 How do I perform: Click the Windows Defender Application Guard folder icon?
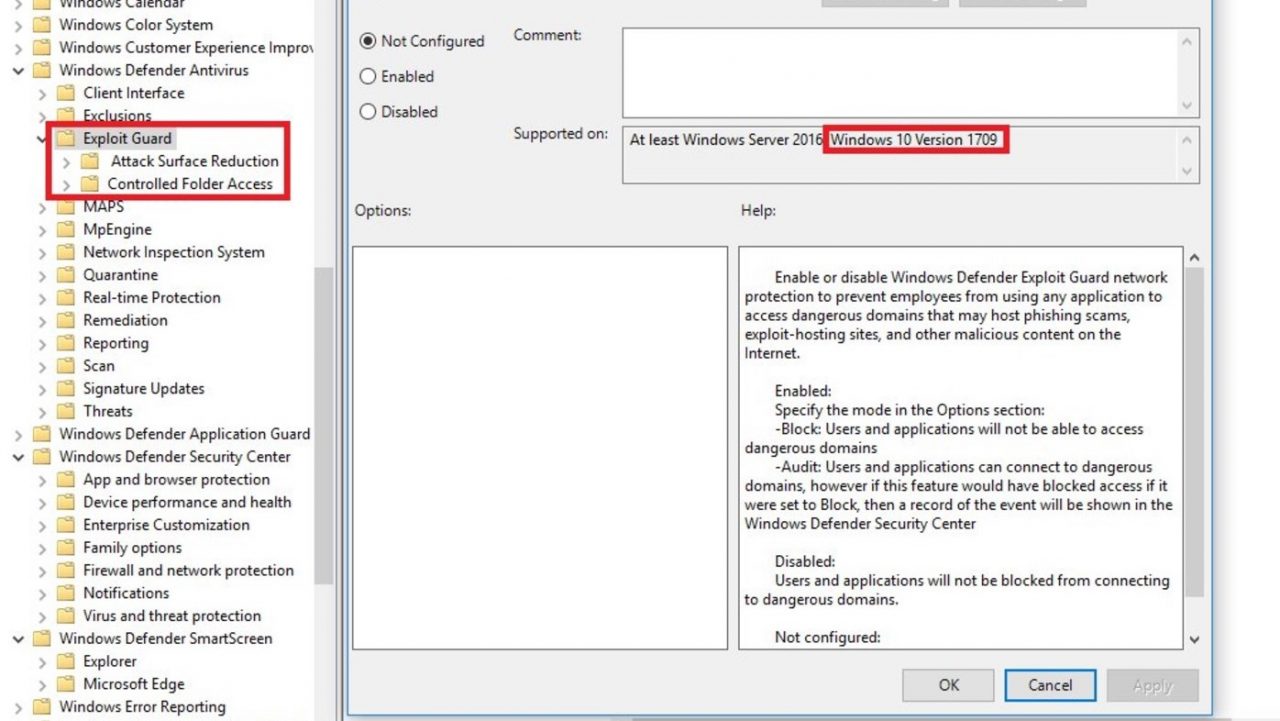(41, 434)
